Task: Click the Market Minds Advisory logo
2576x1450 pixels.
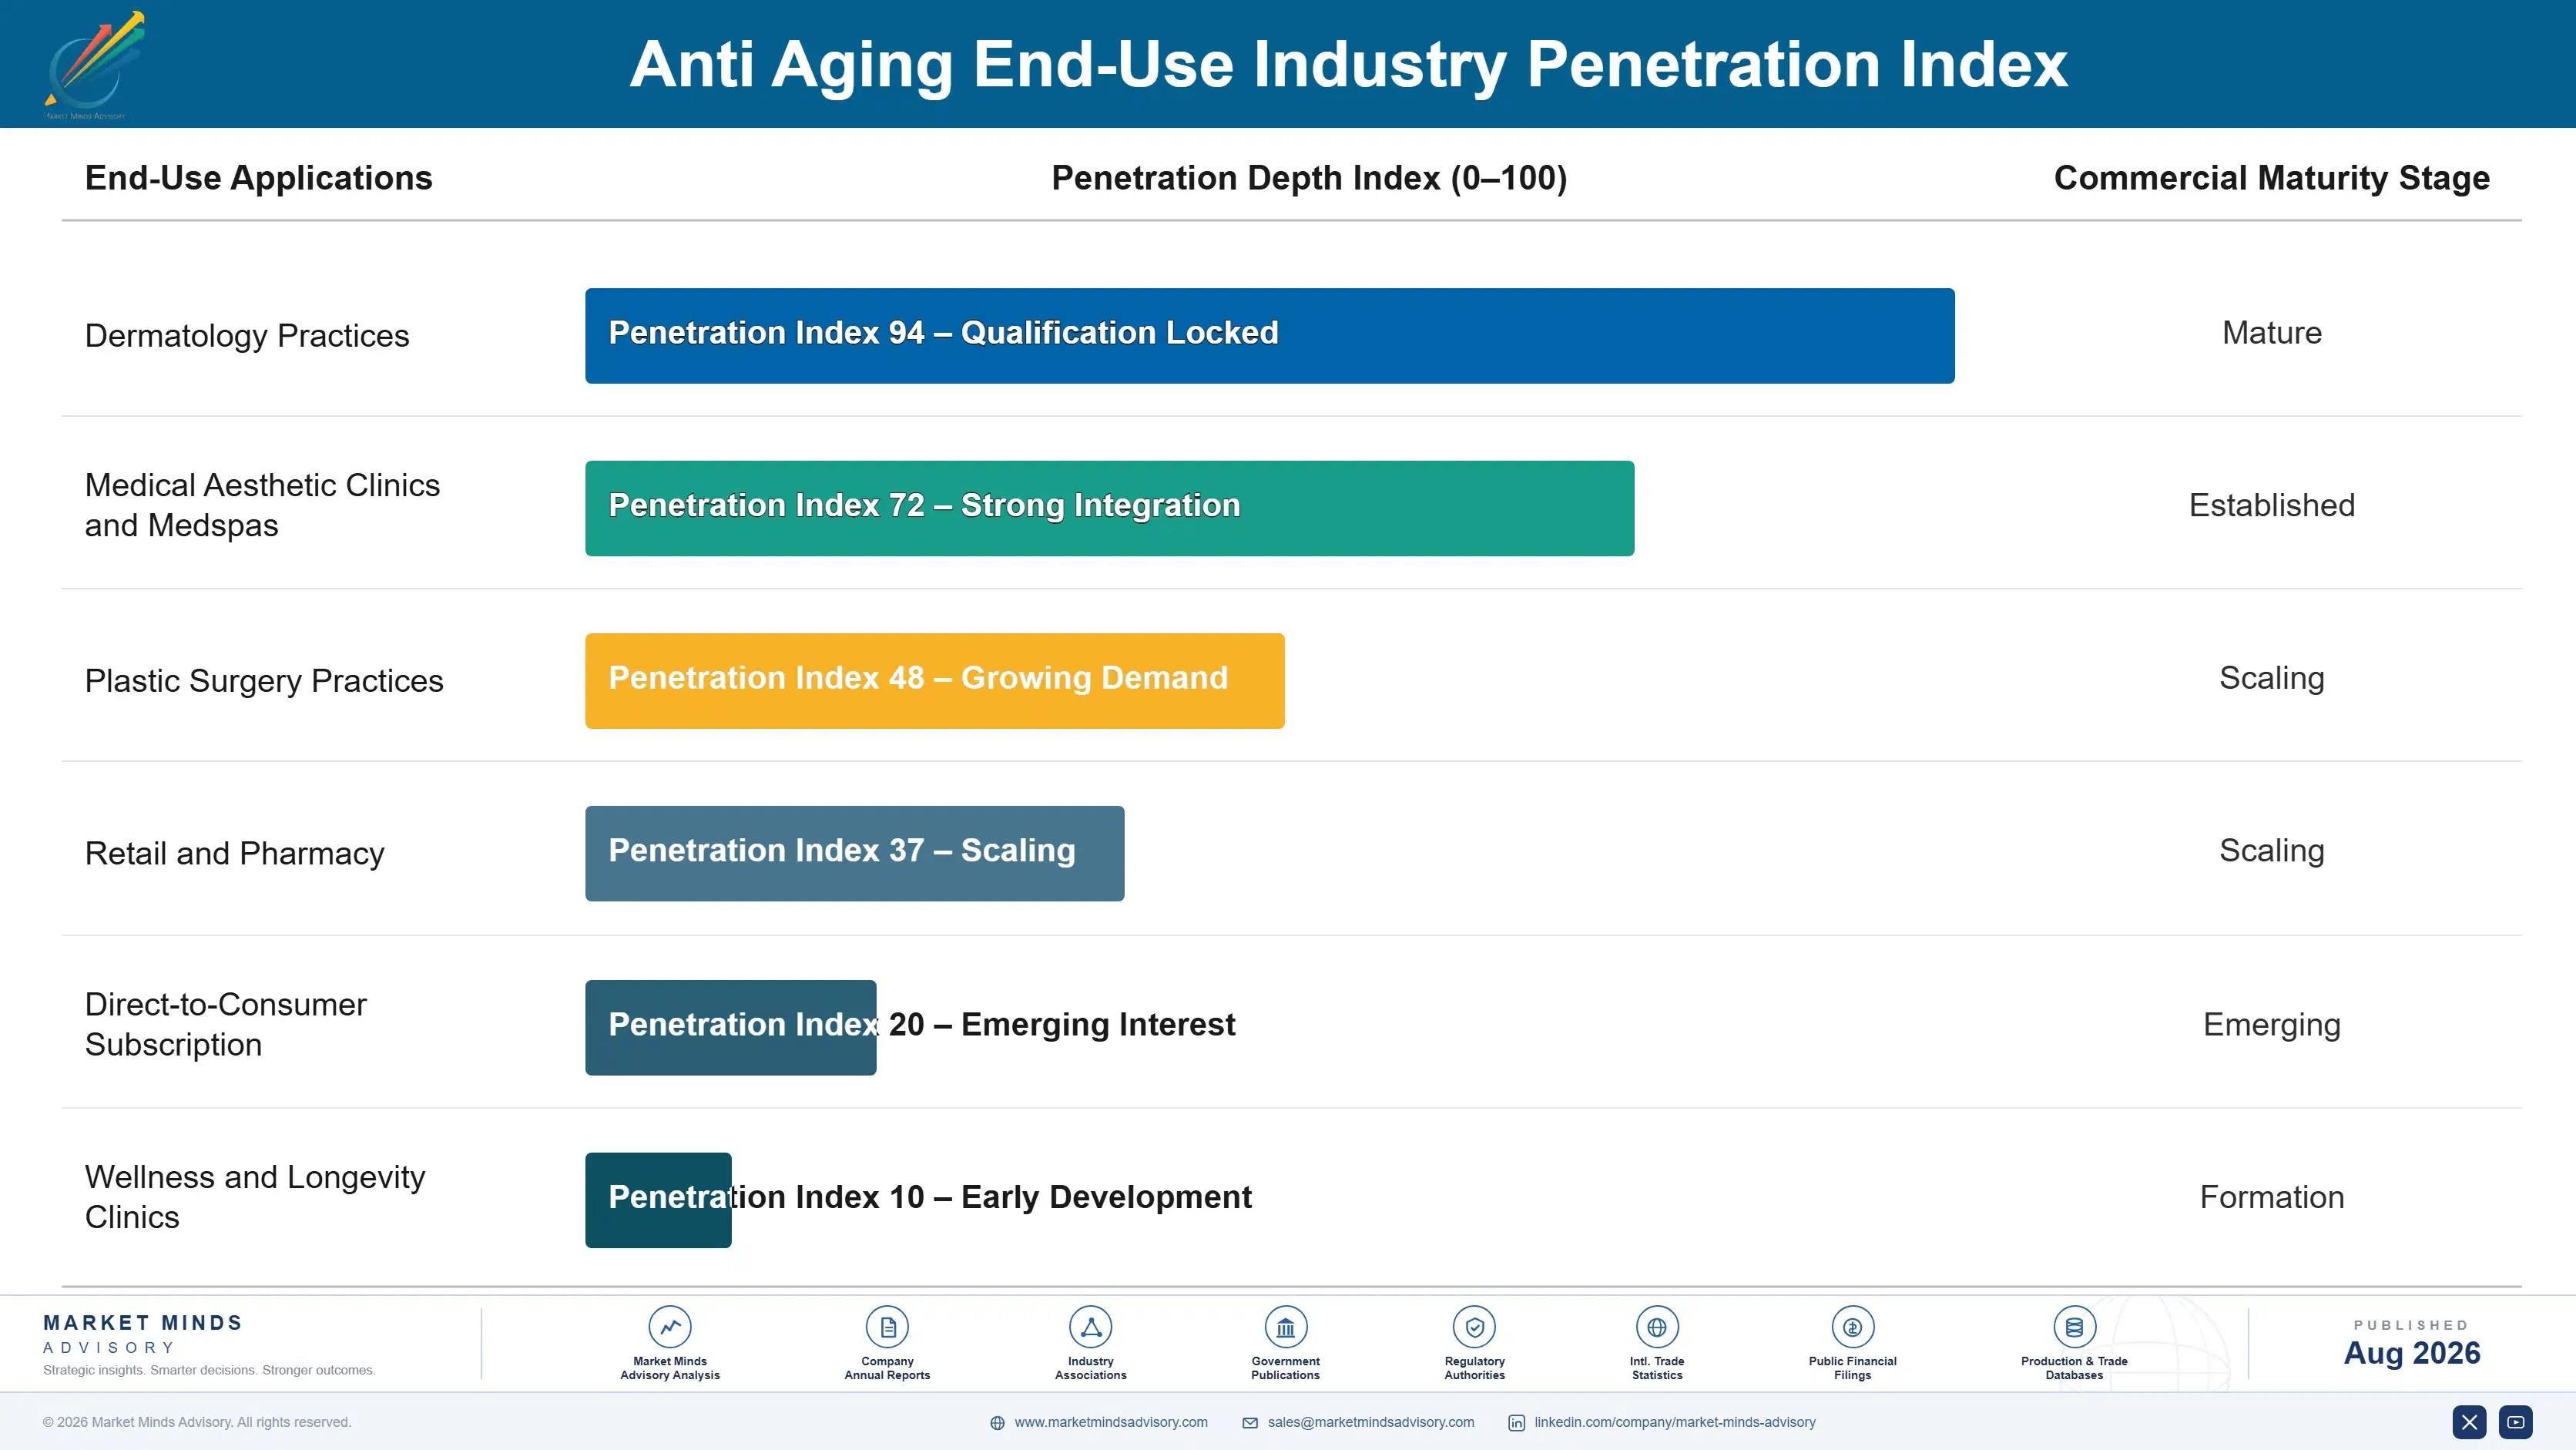Action: [x=94, y=65]
